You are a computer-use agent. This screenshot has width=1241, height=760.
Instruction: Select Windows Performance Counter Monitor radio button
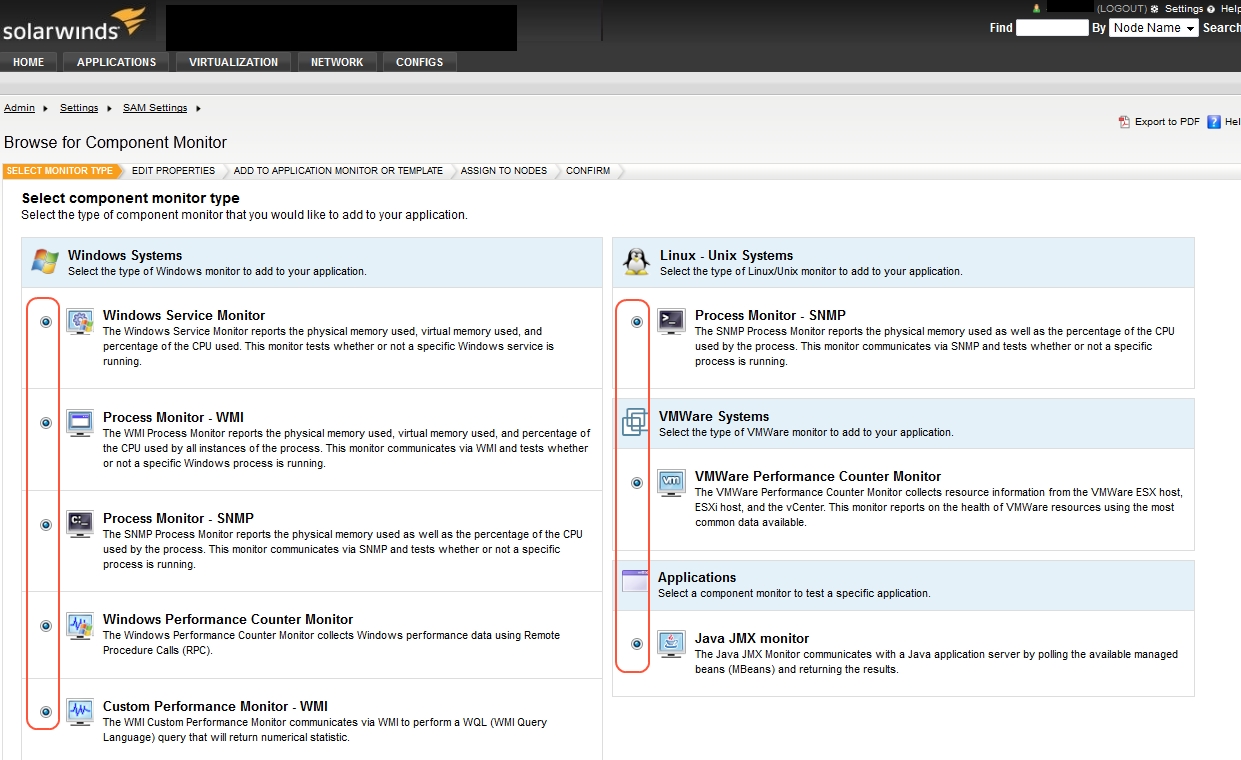coord(46,626)
